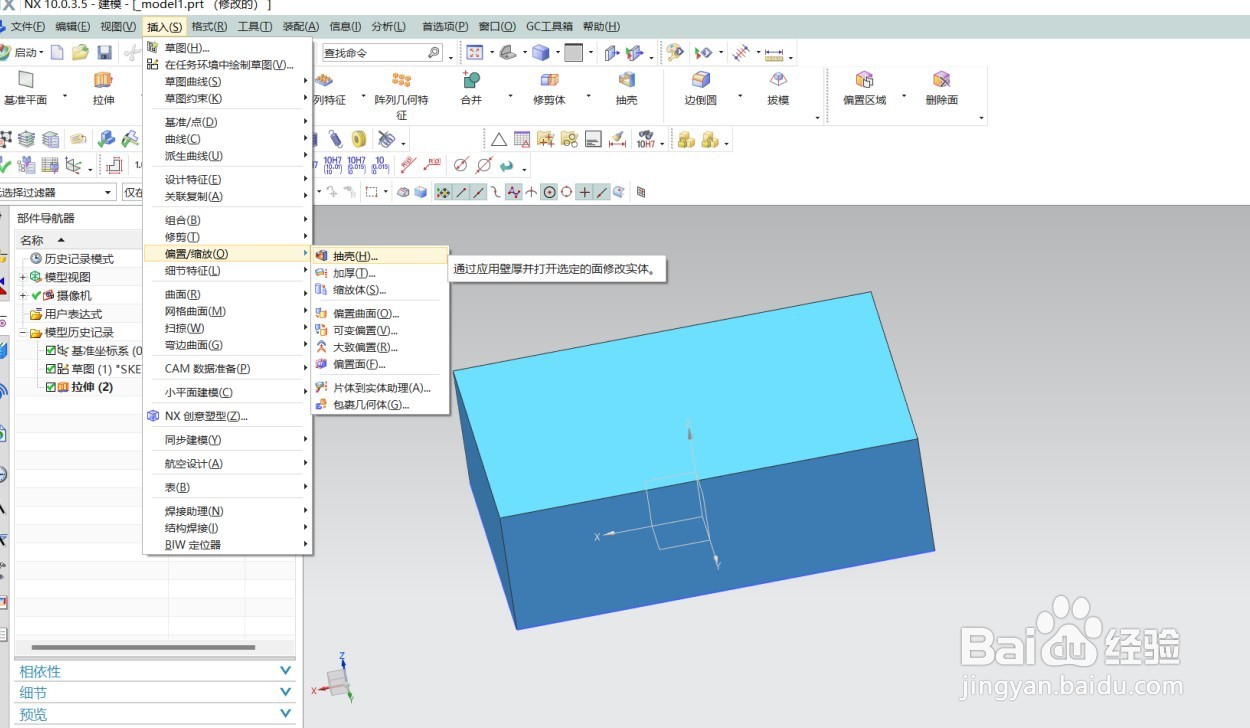
Task: Click the 拔模 (draft) tool icon
Action: [x=778, y=79]
